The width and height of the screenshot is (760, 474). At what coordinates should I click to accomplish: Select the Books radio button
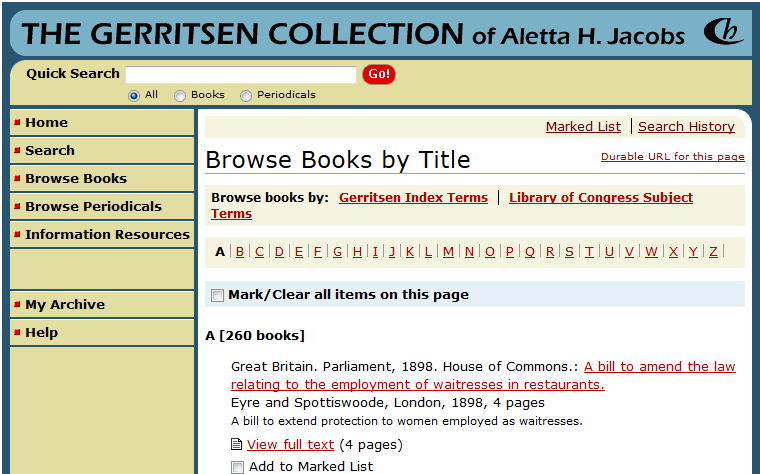coord(180,95)
